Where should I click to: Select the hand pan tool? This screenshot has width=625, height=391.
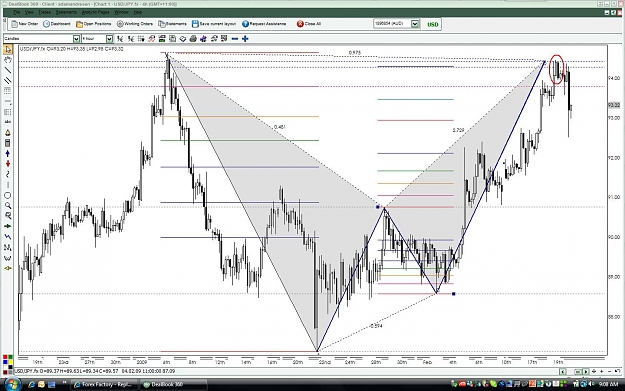coord(8,60)
